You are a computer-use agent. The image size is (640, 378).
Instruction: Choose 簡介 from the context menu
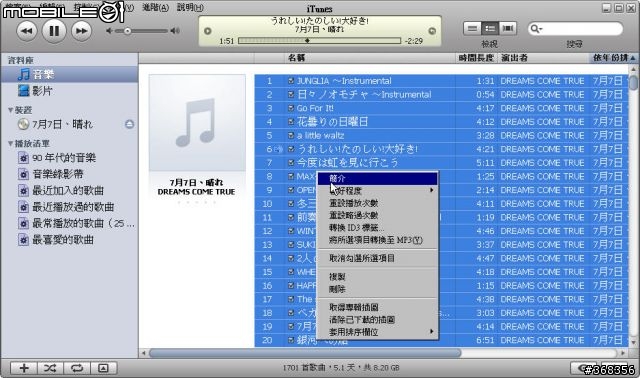coord(378,178)
